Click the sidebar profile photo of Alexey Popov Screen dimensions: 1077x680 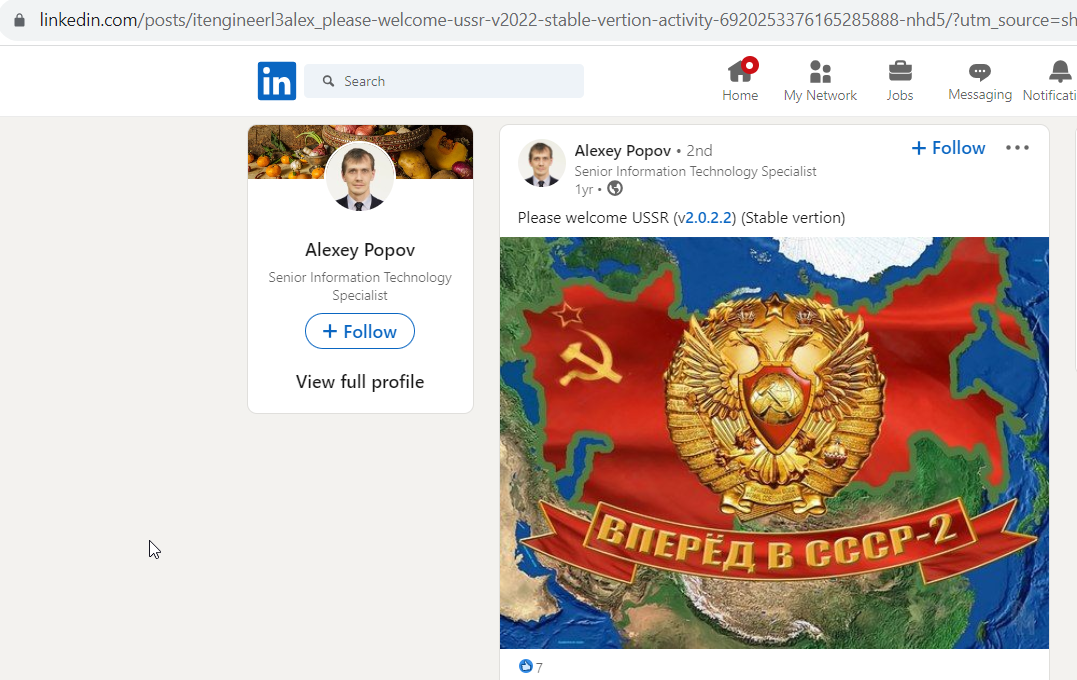pos(360,176)
